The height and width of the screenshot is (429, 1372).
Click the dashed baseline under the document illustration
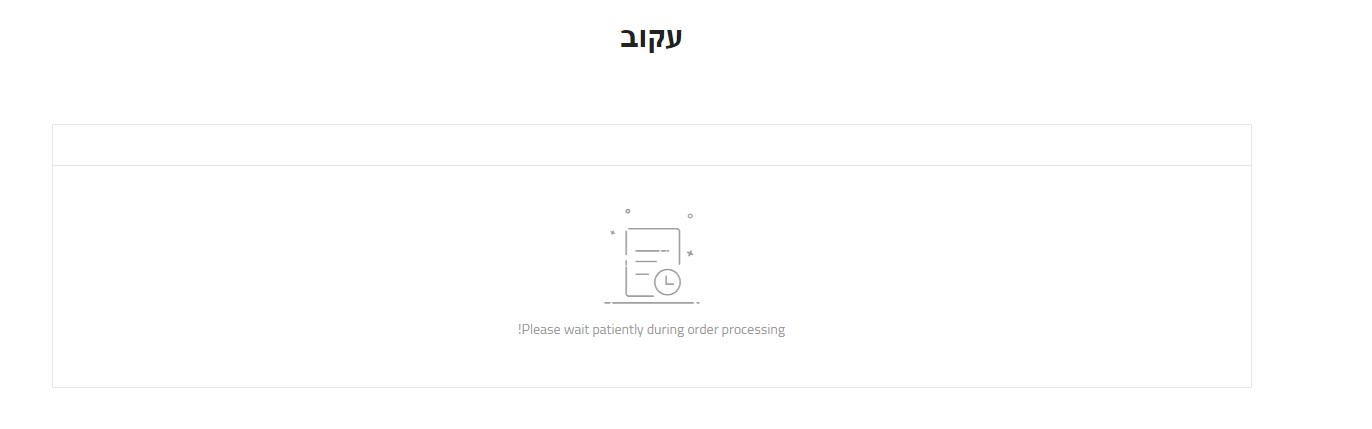[x=651, y=302]
